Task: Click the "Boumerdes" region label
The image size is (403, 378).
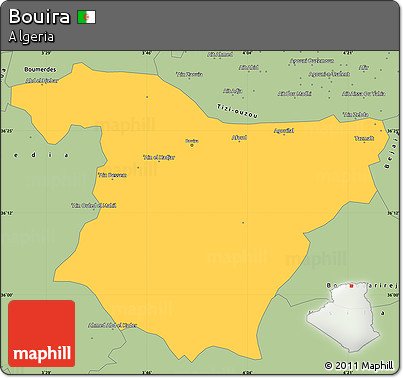Action: pos(40,69)
